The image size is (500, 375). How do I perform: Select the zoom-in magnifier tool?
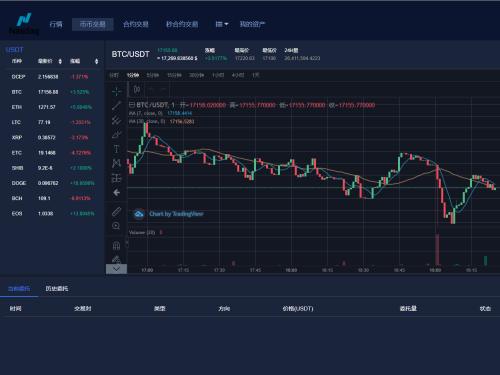(116, 226)
